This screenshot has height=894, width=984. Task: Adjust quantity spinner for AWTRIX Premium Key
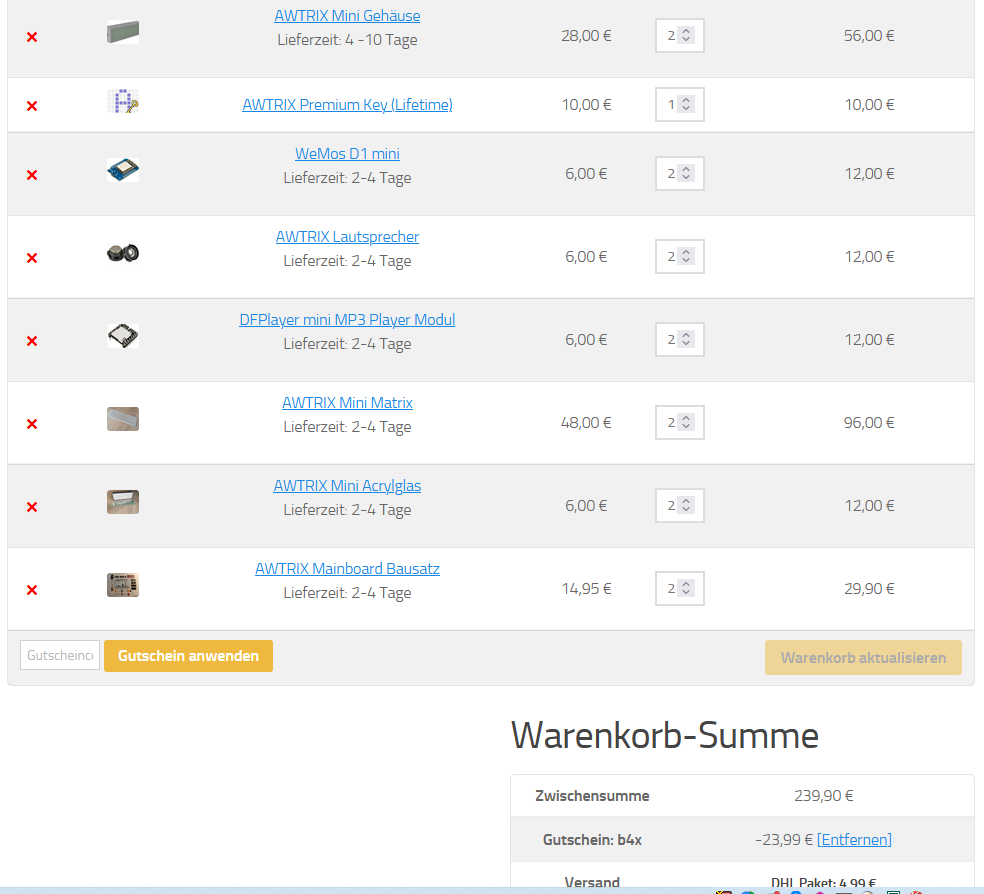(x=679, y=104)
